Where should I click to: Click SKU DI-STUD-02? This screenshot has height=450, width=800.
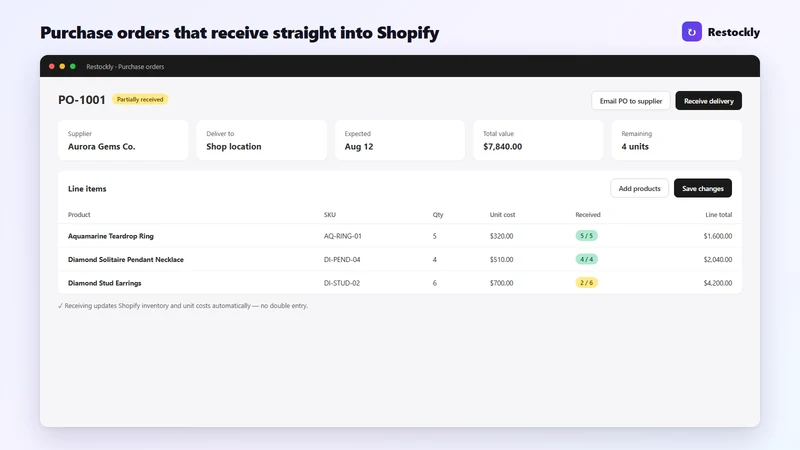pyautogui.click(x=342, y=283)
